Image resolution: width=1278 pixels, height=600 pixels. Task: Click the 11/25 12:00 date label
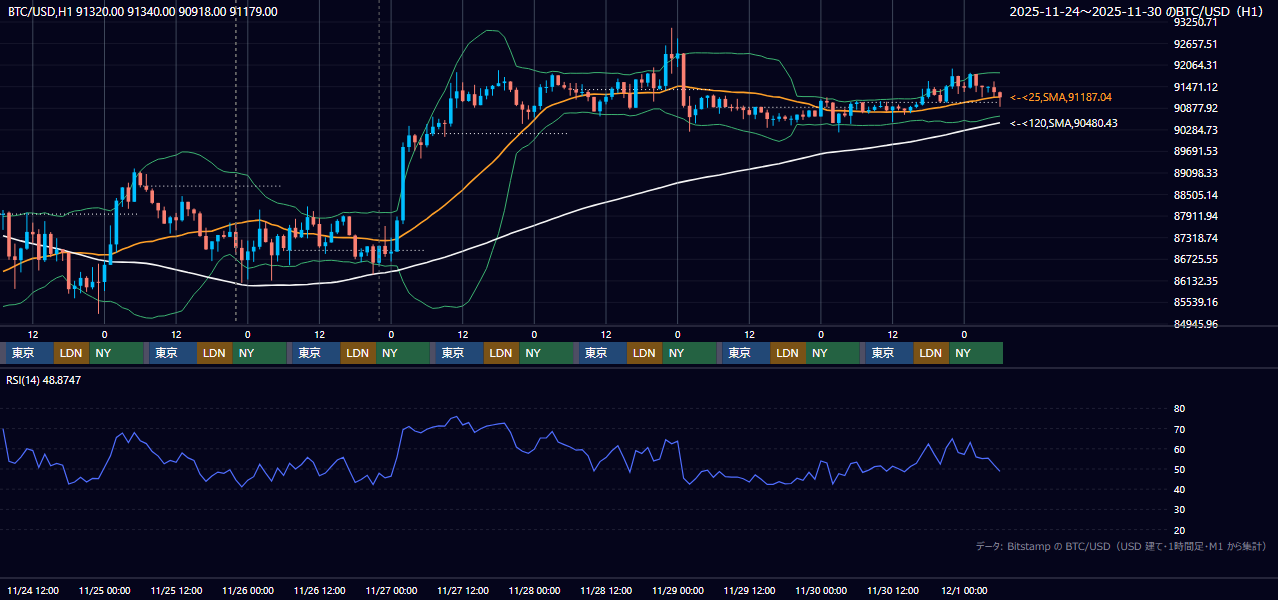(176, 591)
